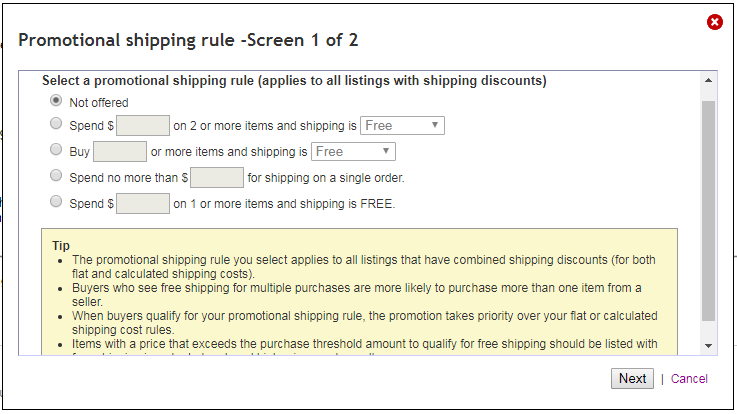
Task: Click the vertical scrollbar thumb
Action: click(x=708, y=211)
